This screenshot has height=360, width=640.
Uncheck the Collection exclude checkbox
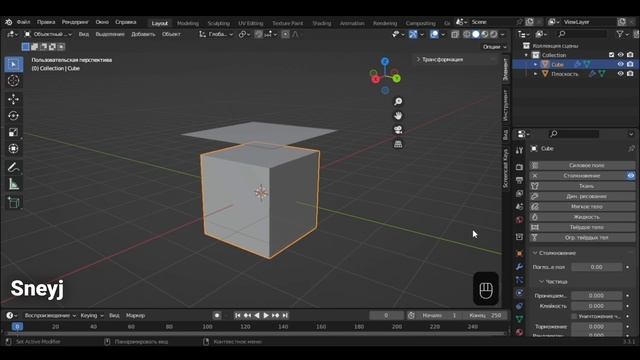click(x=611, y=55)
